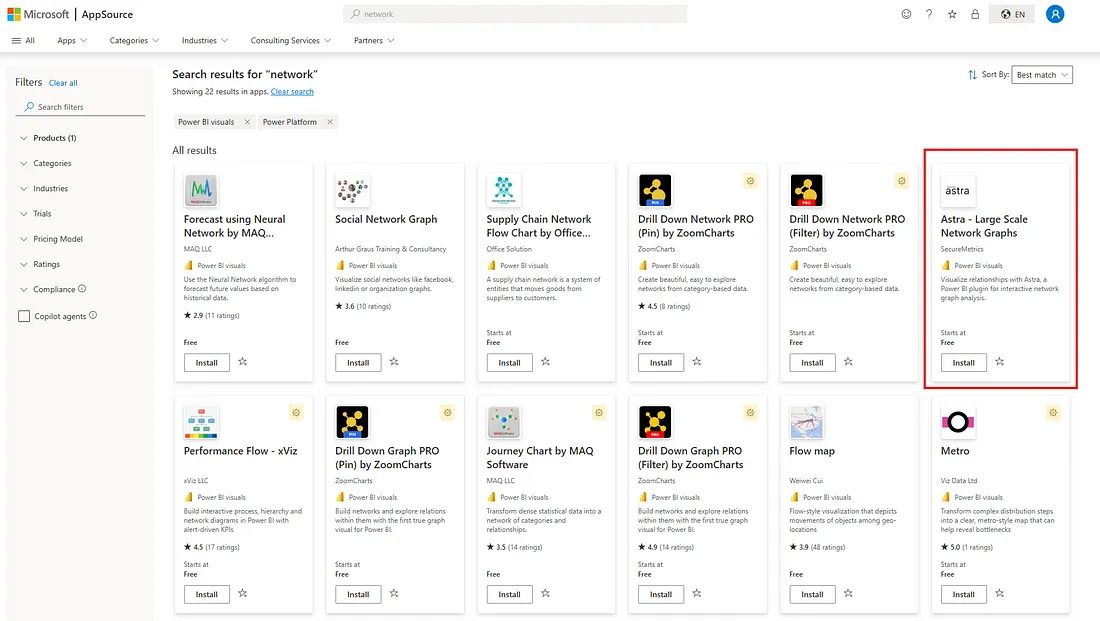Remove the Power Platform filter chip
1100x621 pixels.
330,122
